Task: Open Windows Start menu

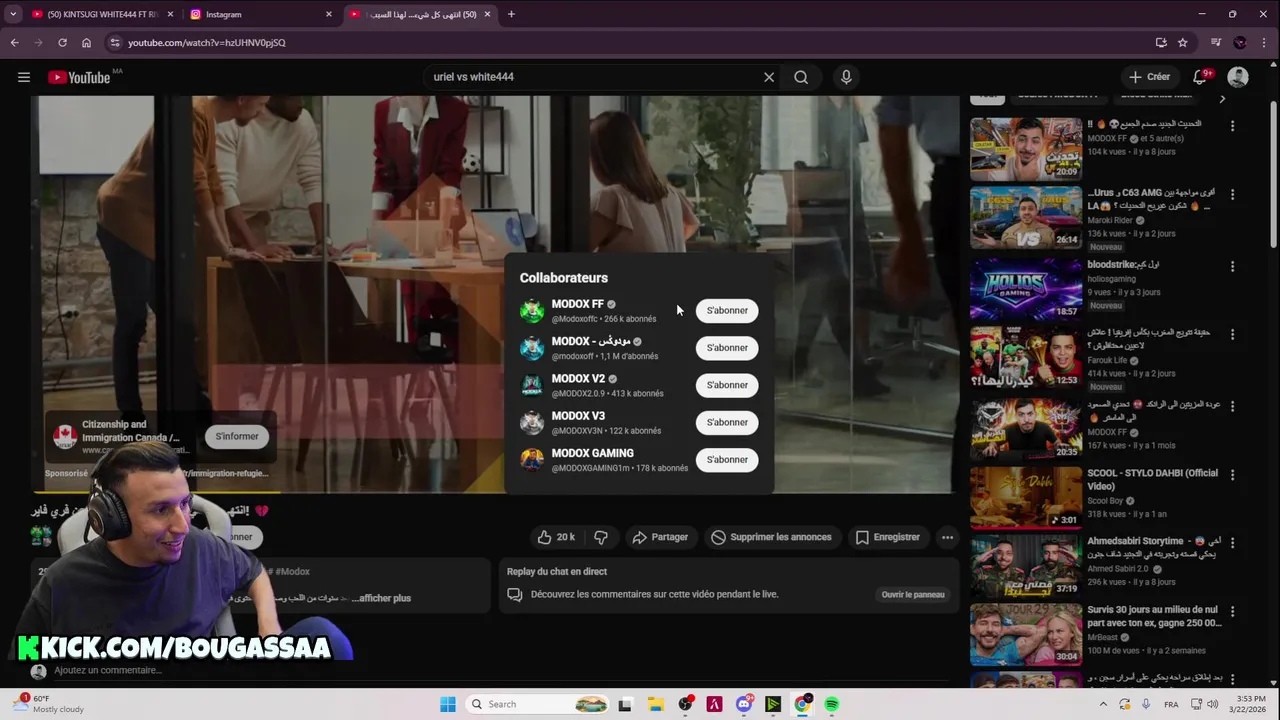Action: click(x=448, y=704)
